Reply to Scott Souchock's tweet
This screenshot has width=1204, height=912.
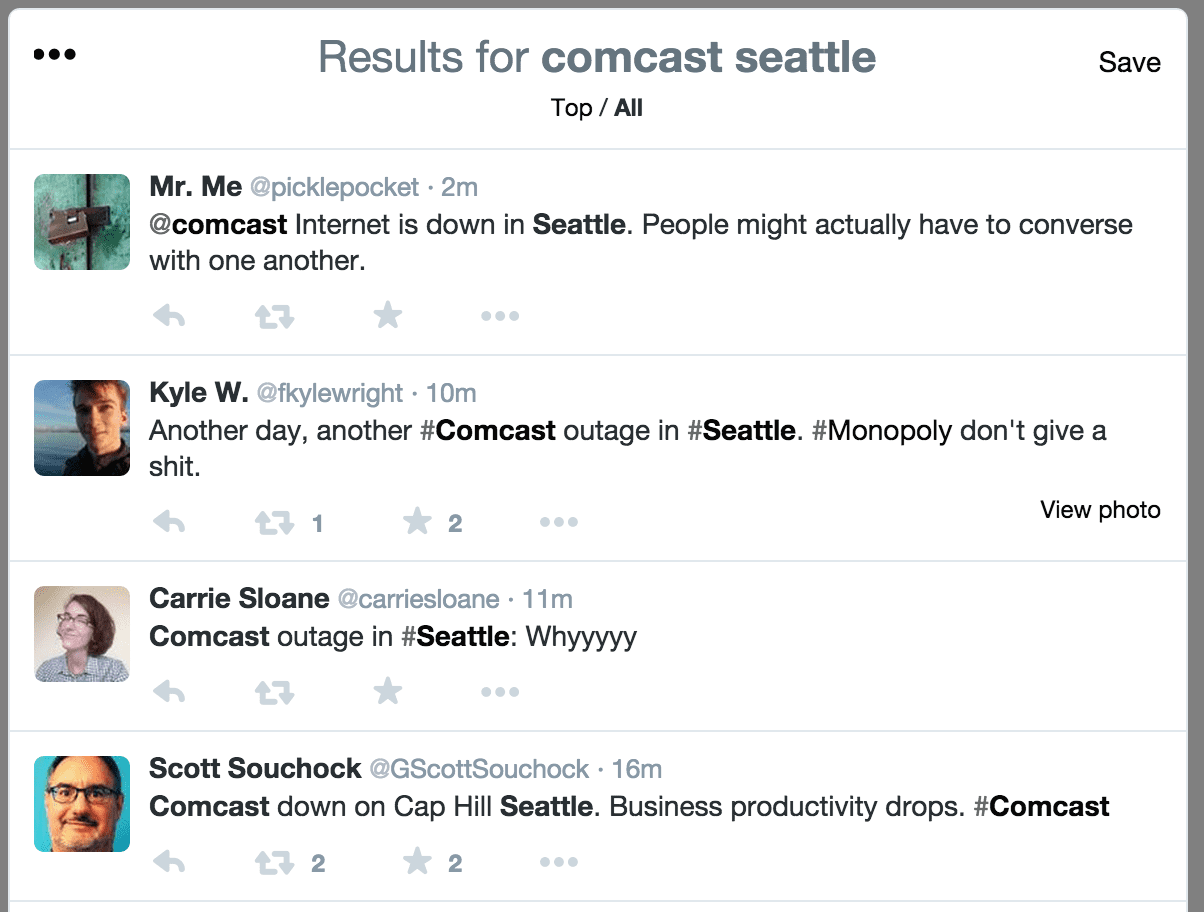point(169,862)
